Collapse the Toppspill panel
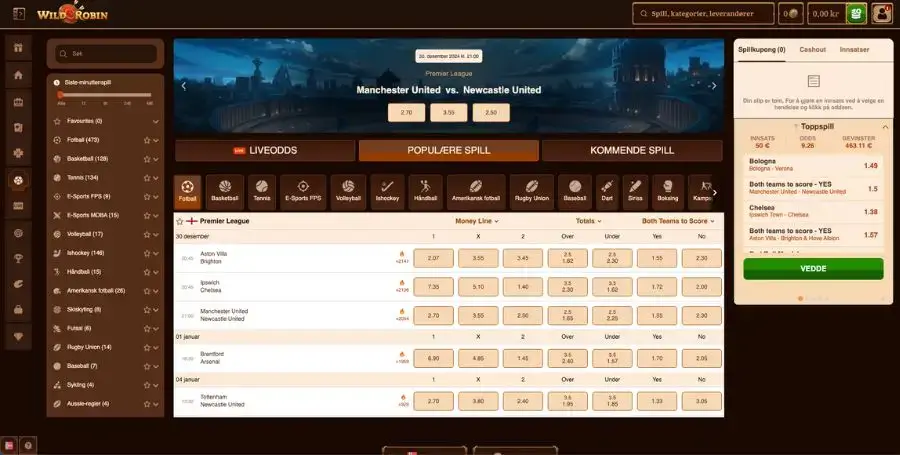The image size is (900, 455). pos(885,127)
